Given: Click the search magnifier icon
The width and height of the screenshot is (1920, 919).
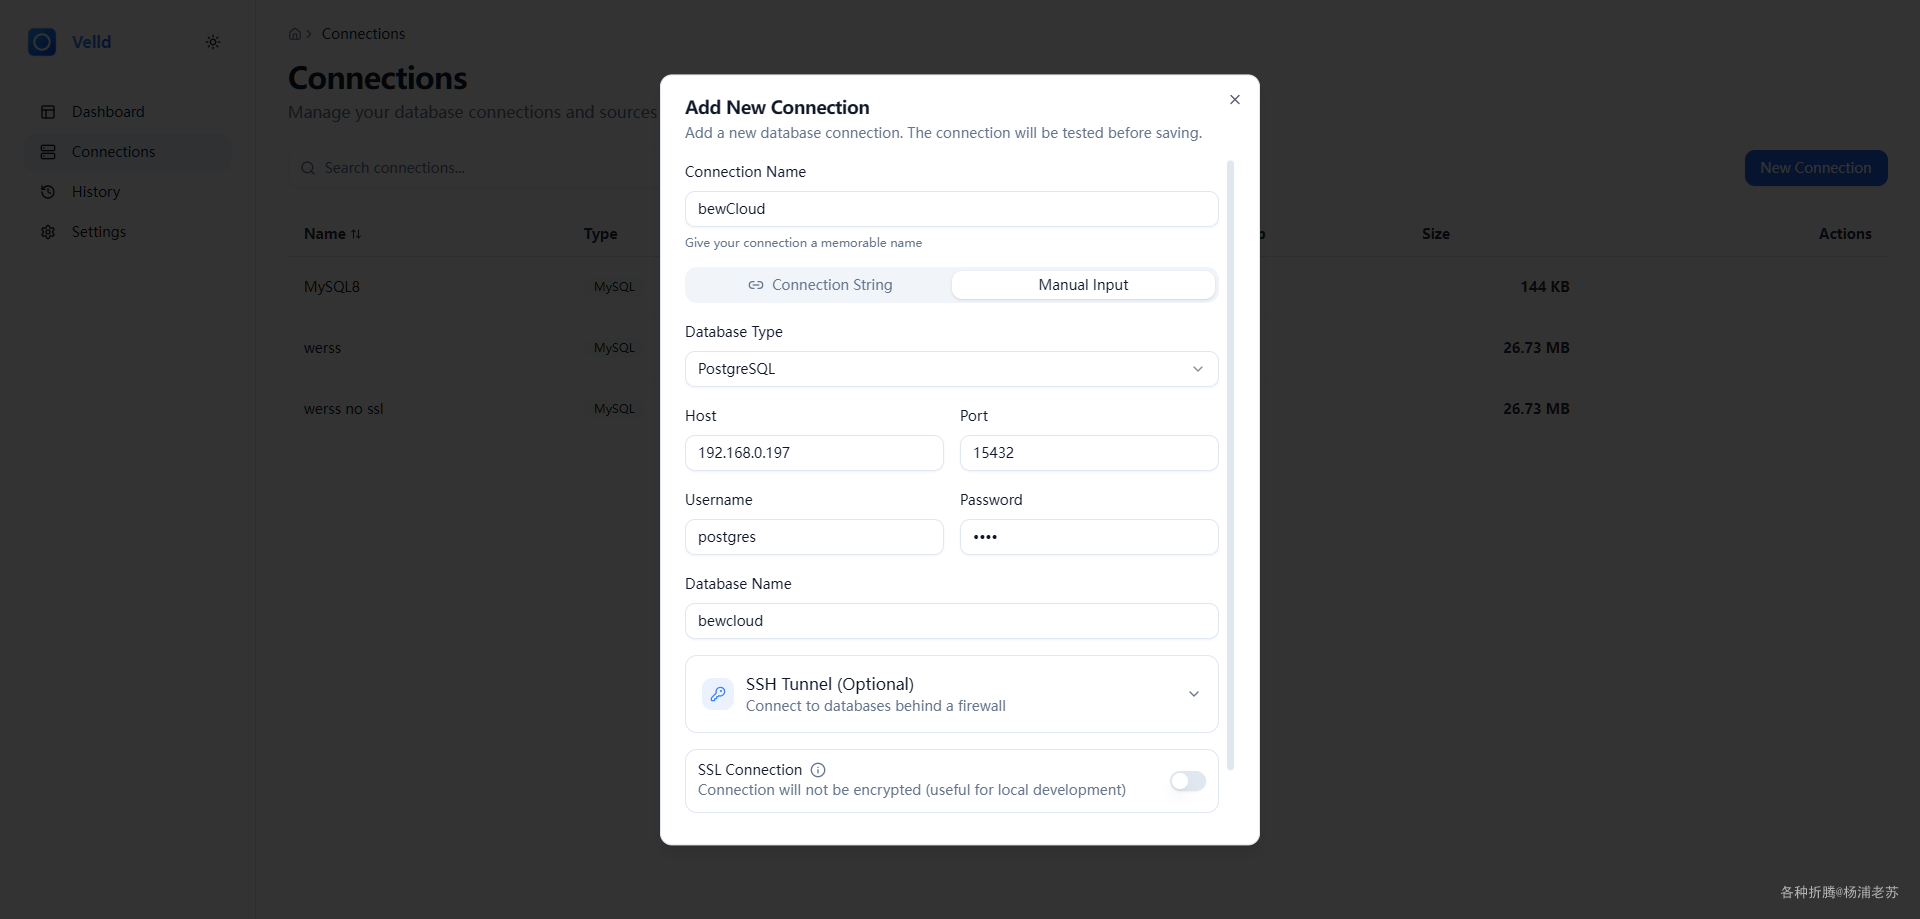Looking at the screenshot, I should 308,168.
